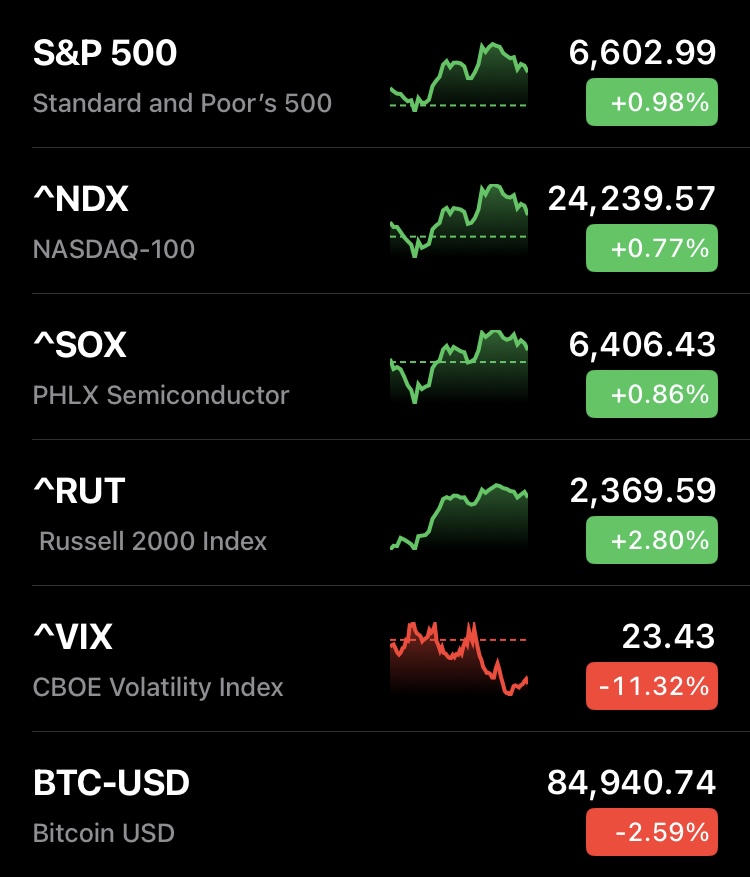This screenshot has width=750, height=877.
Task: Click the PHLX Semiconductor label
Action: coord(161,395)
